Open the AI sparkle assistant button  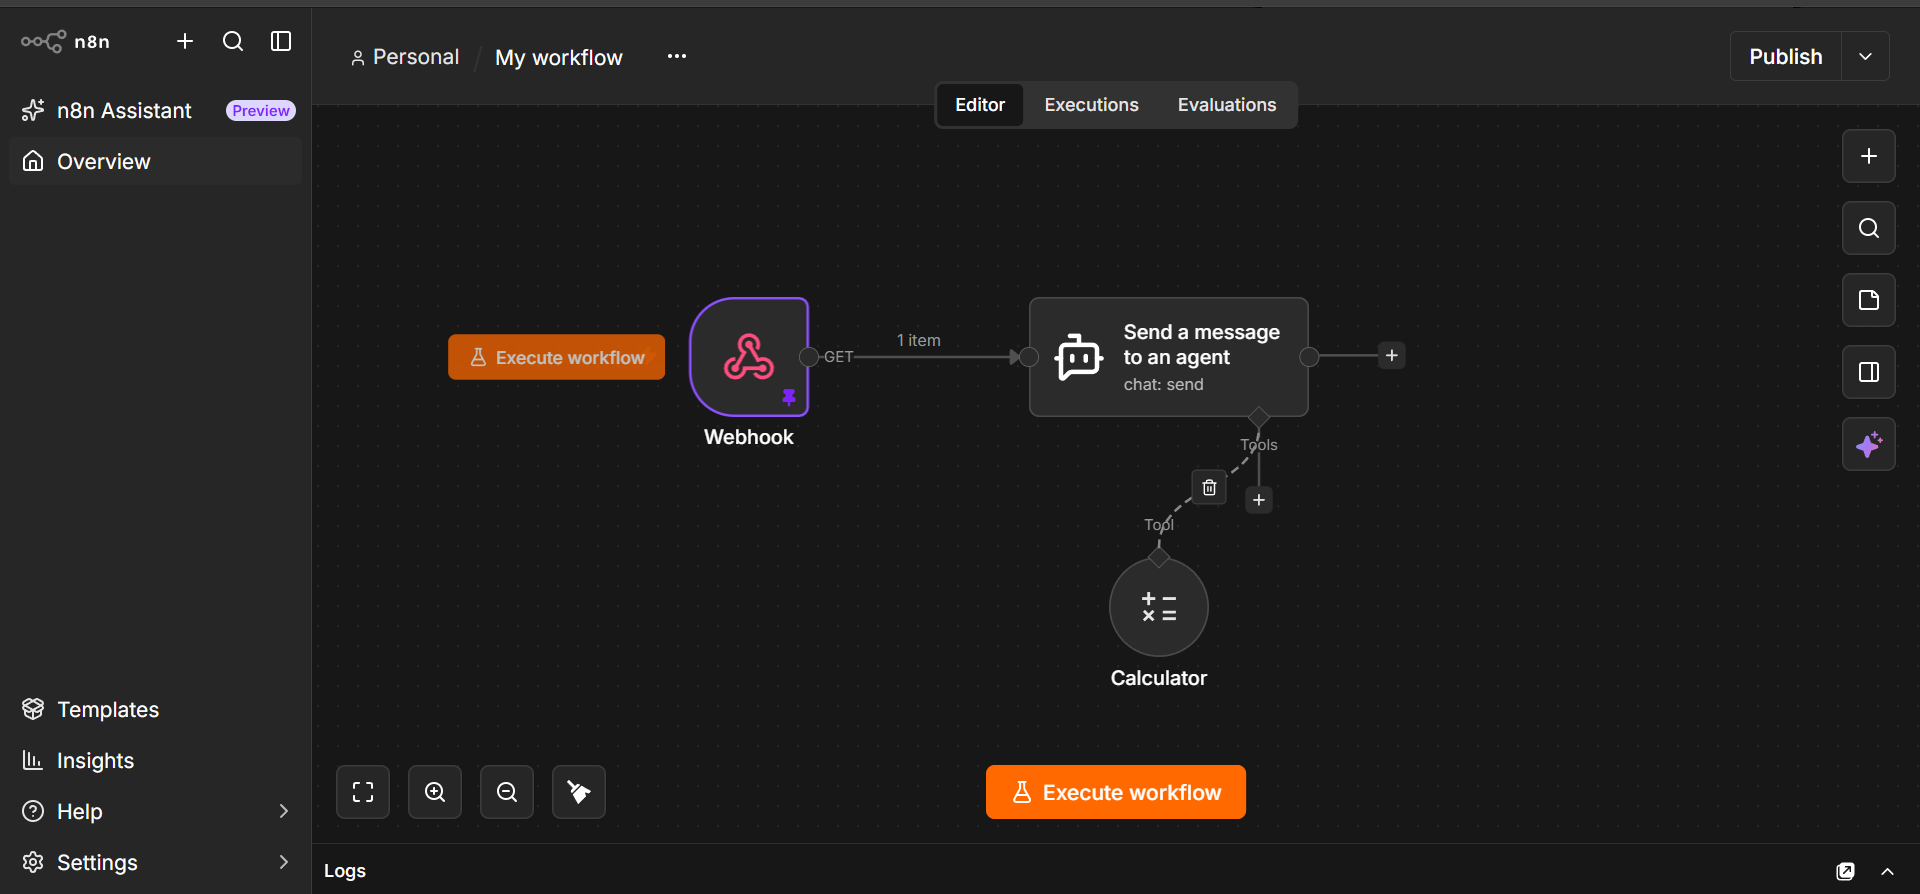[x=1869, y=444]
